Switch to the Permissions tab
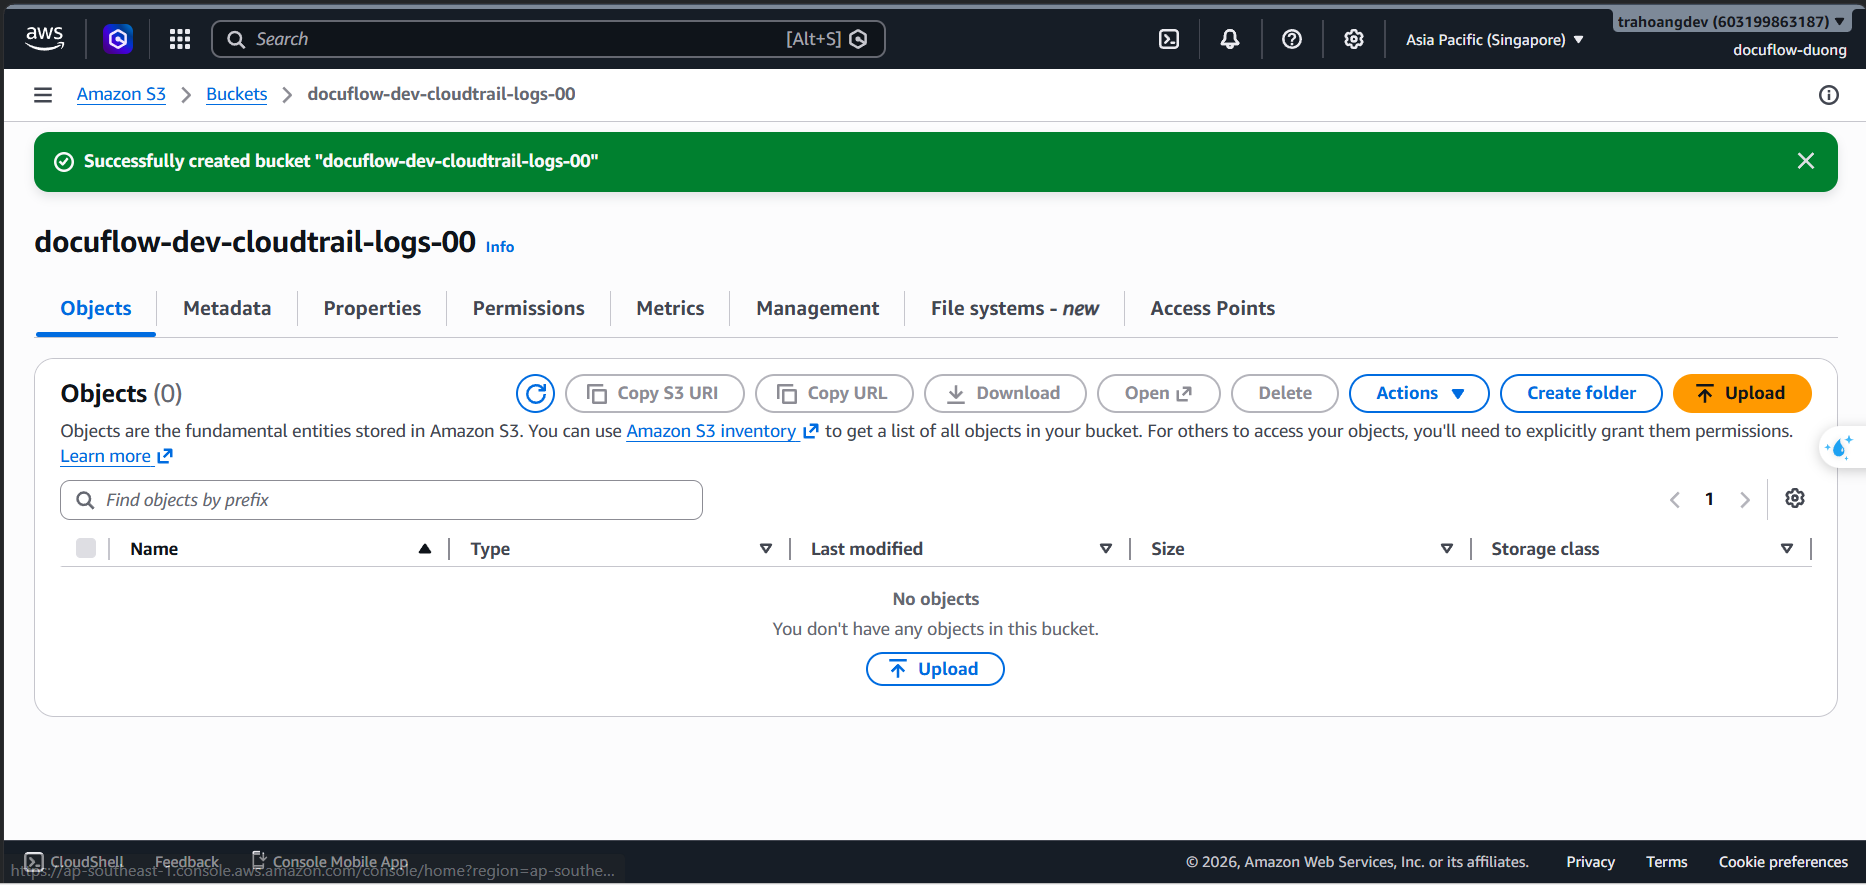This screenshot has width=1866, height=885. (528, 308)
